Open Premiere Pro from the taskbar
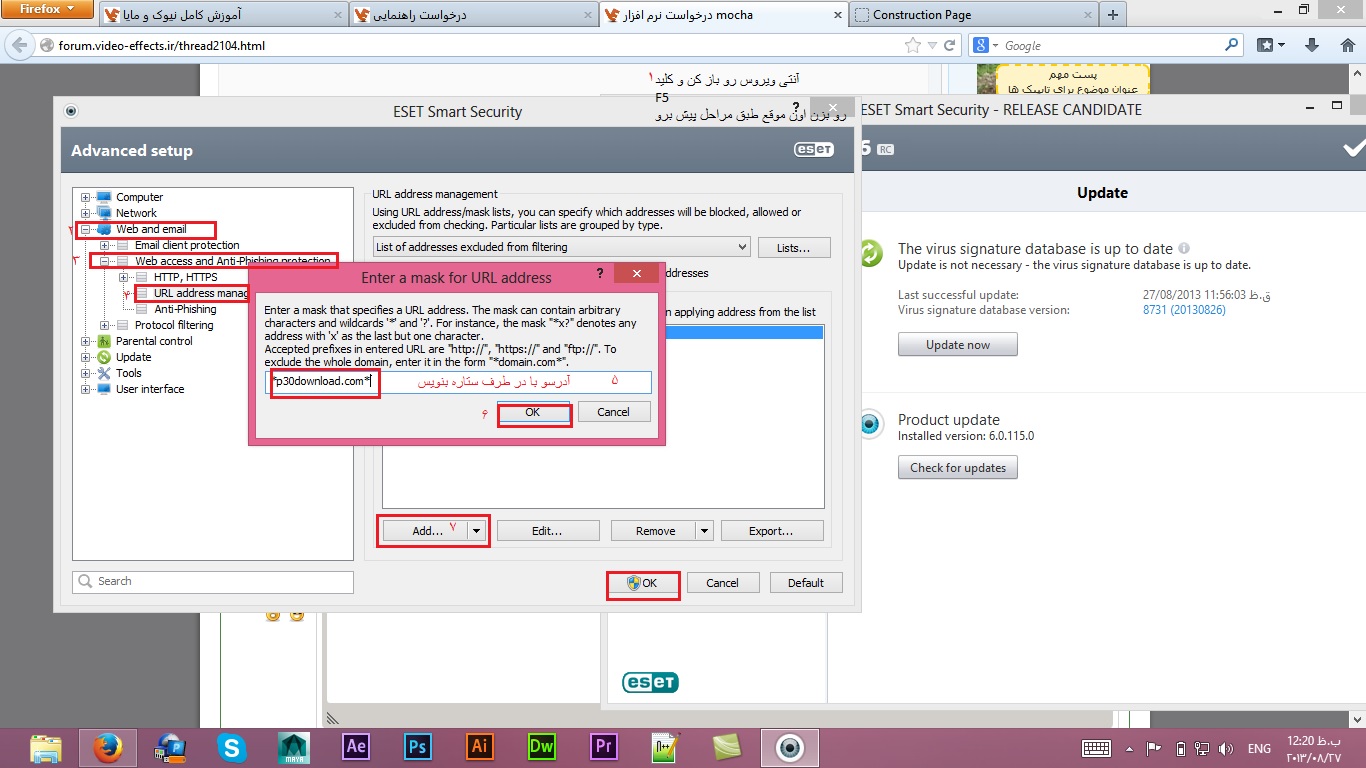This screenshot has height=768, width=1366. (604, 747)
